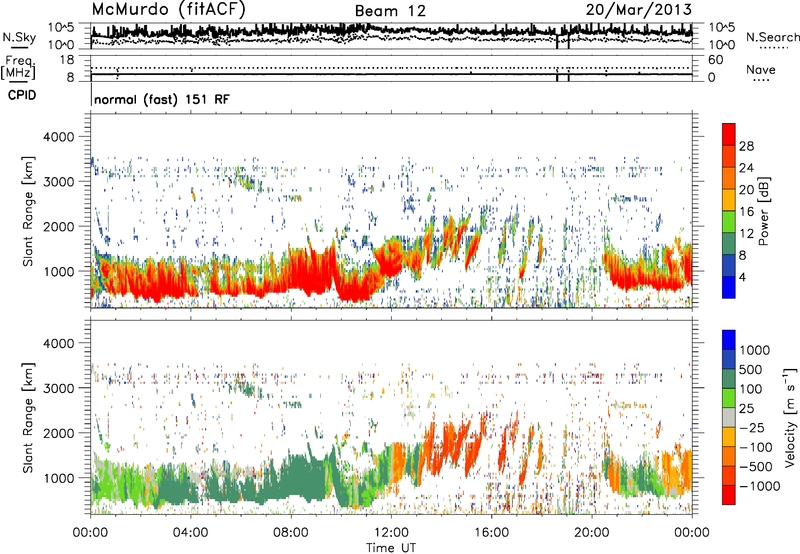Click velocity colorbar tick '1000'
The image size is (800, 554).
click(x=755, y=350)
